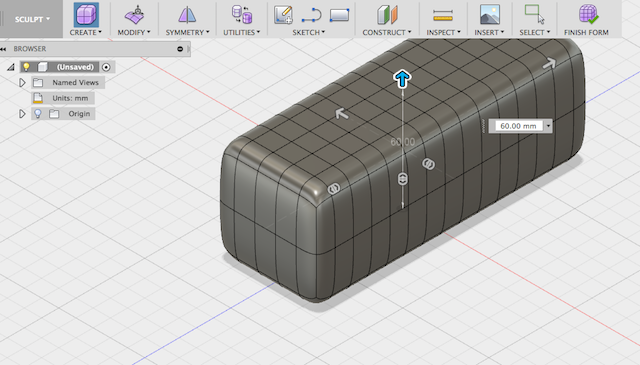
Task: Click the BROWSER panel title
Action: pyautogui.click(x=29, y=49)
